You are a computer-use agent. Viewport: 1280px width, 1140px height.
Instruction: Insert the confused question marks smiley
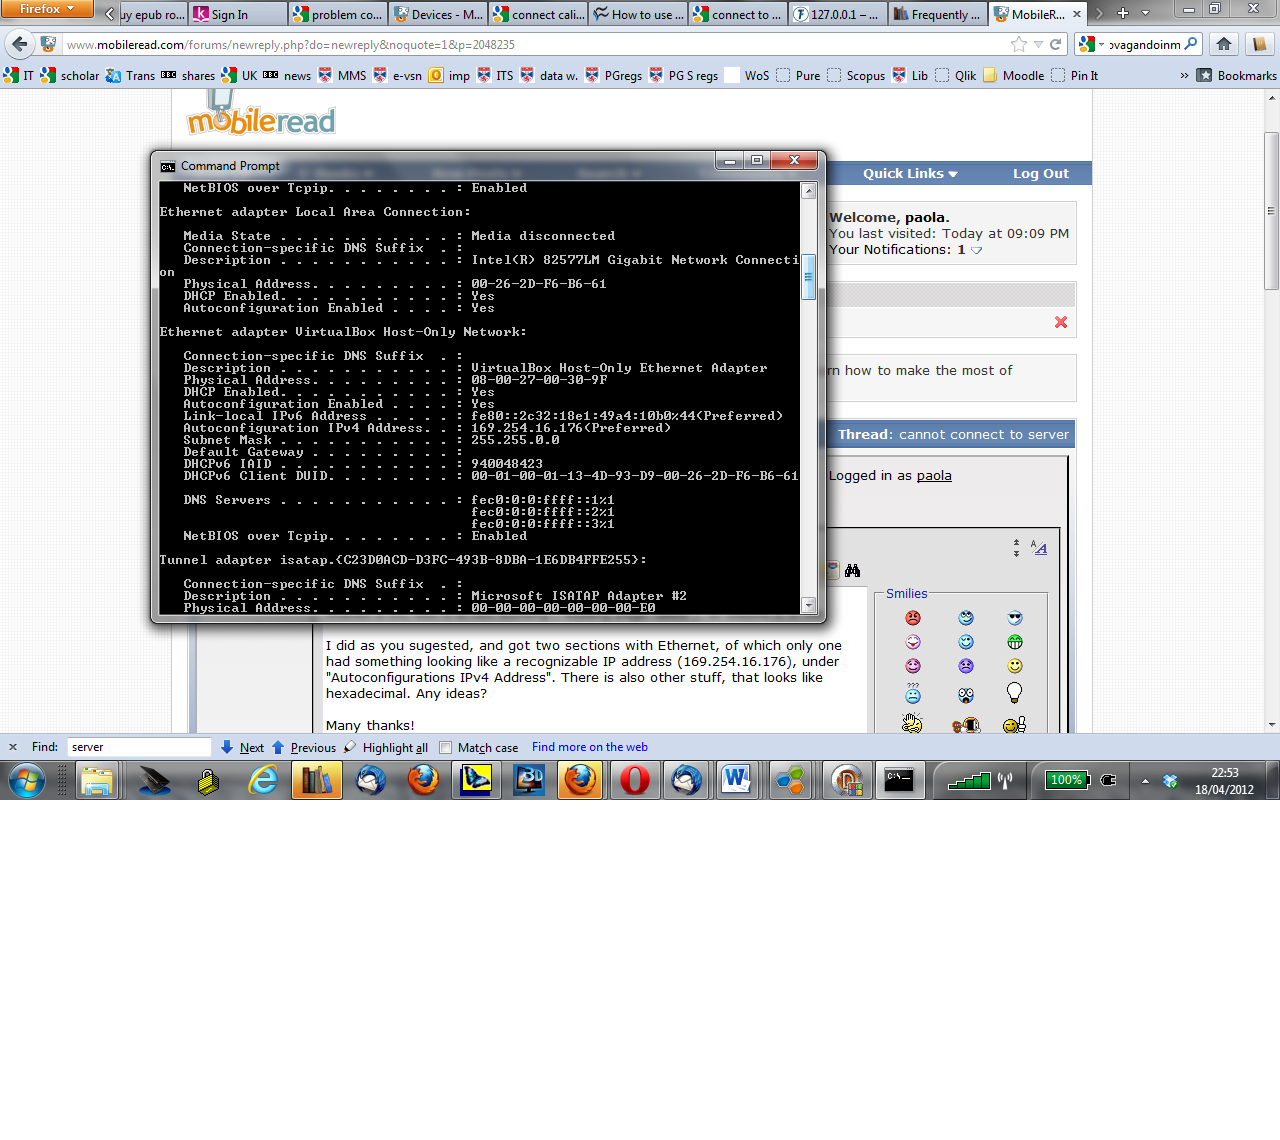pyautogui.click(x=913, y=693)
